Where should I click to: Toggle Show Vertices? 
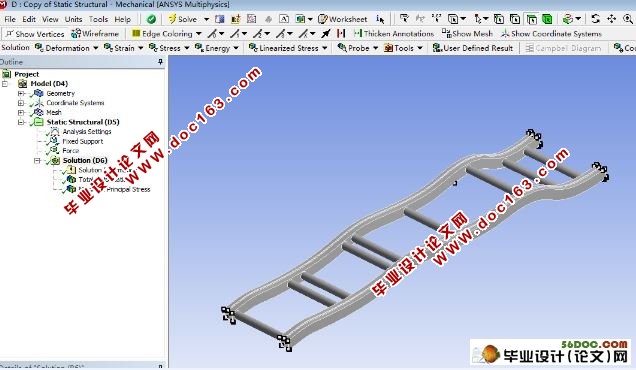click(35, 34)
